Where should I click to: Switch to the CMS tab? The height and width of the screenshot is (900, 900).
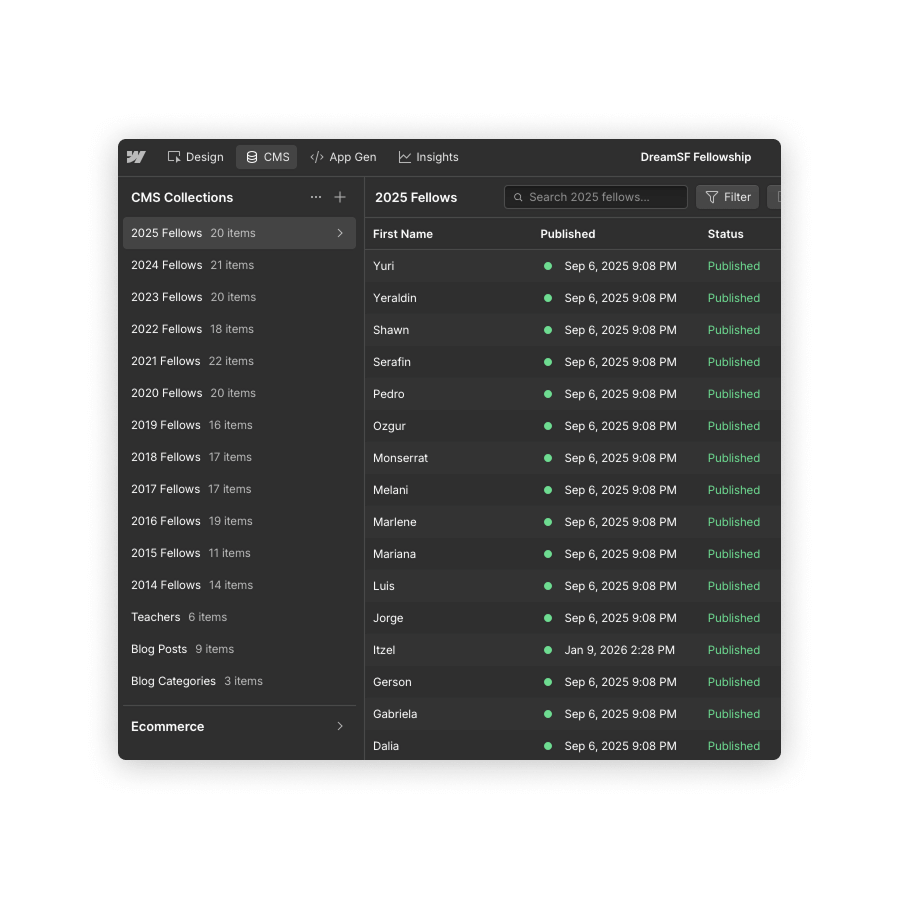[267, 157]
